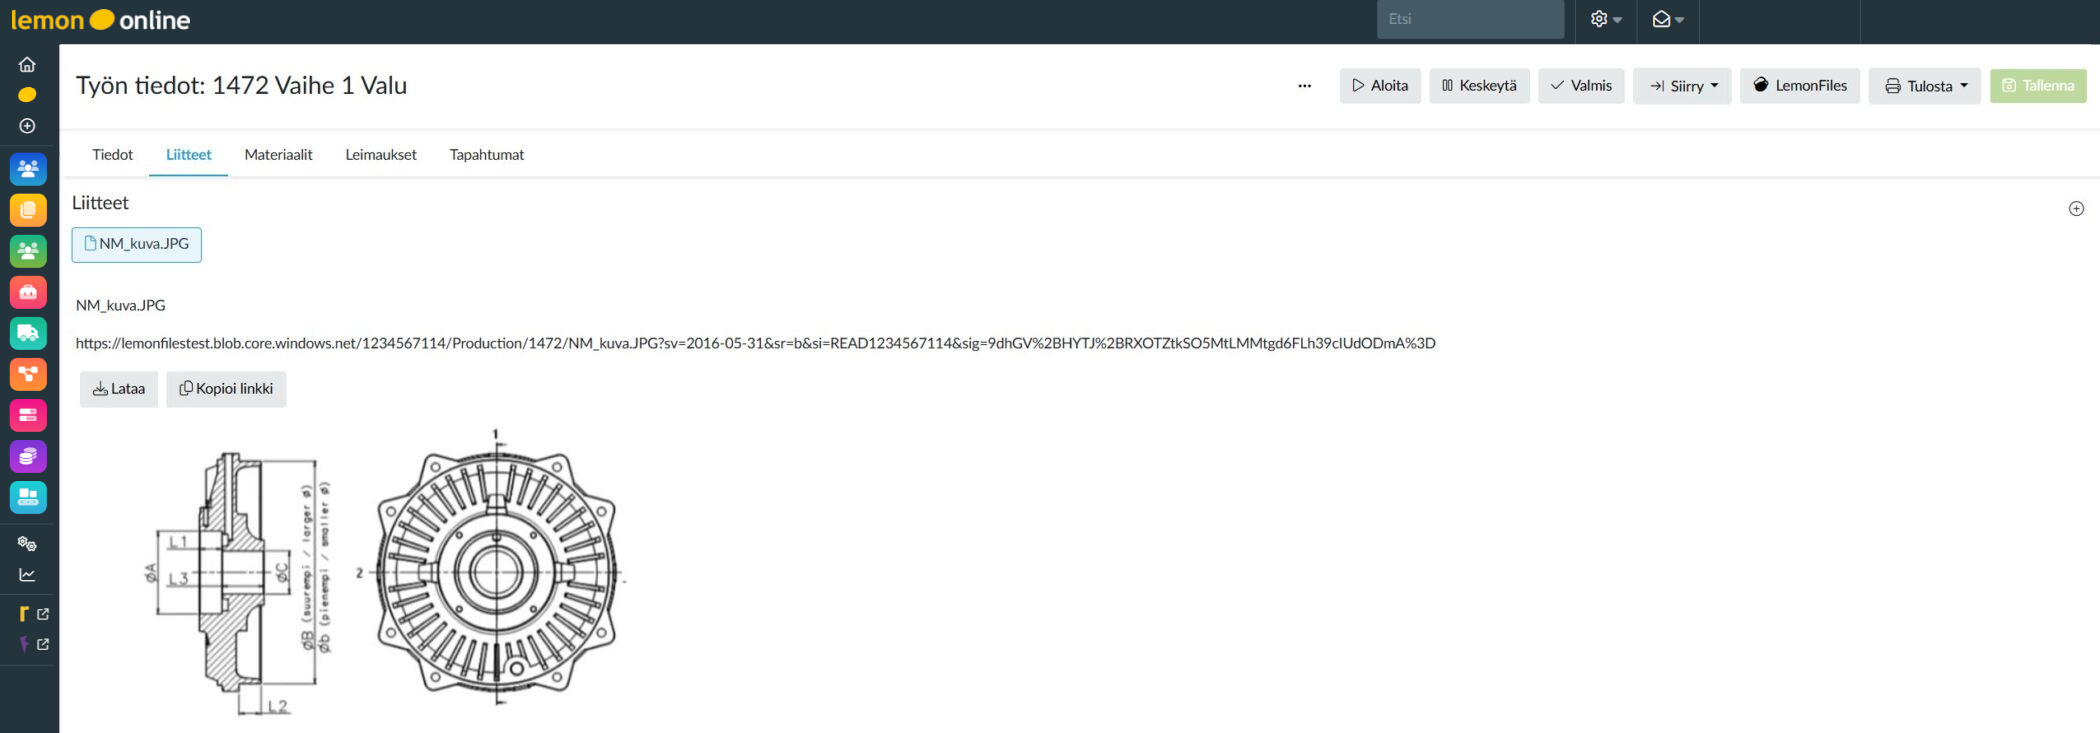Add new attachment with plus circle icon
The width and height of the screenshot is (2100, 733).
[x=2076, y=208]
